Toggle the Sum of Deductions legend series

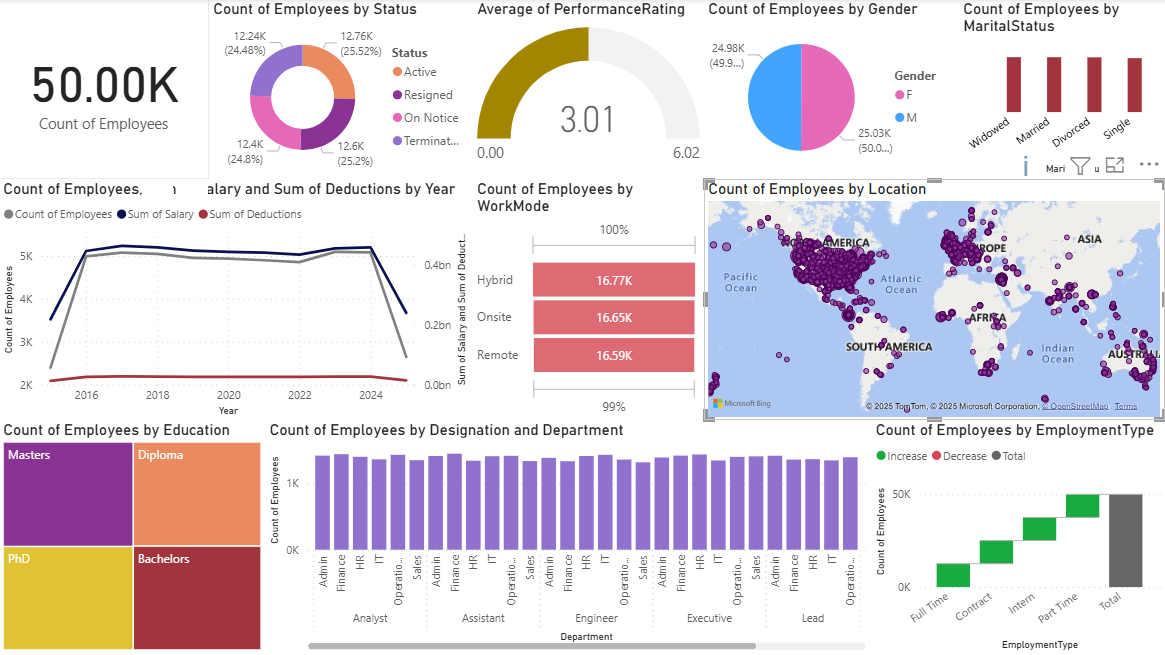[203, 214]
